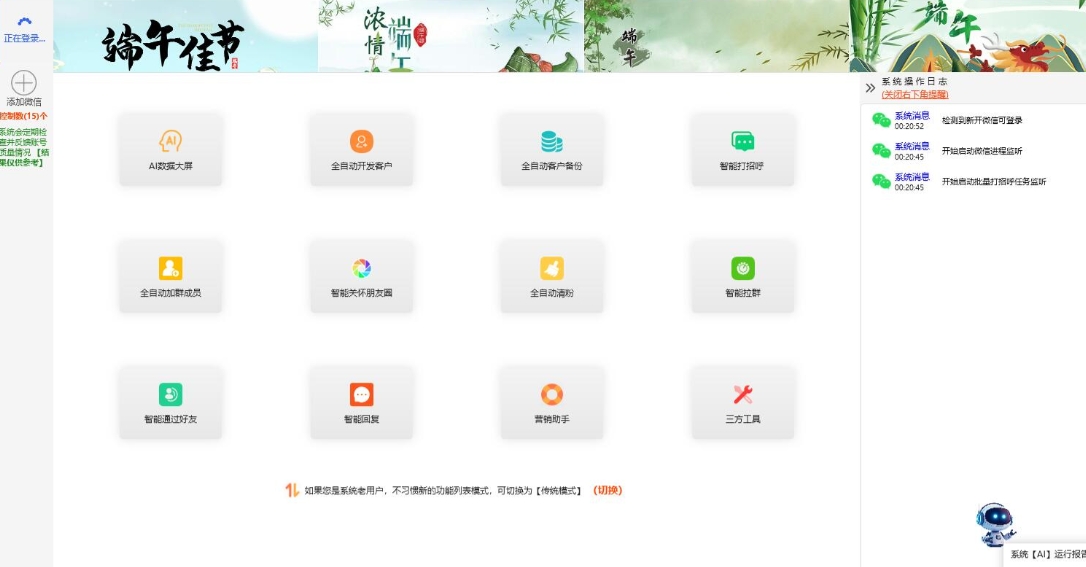Switch to traditional mode via 切换 link
The height and width of the screenshot is (567, 1086).
(x=607, y=490)
